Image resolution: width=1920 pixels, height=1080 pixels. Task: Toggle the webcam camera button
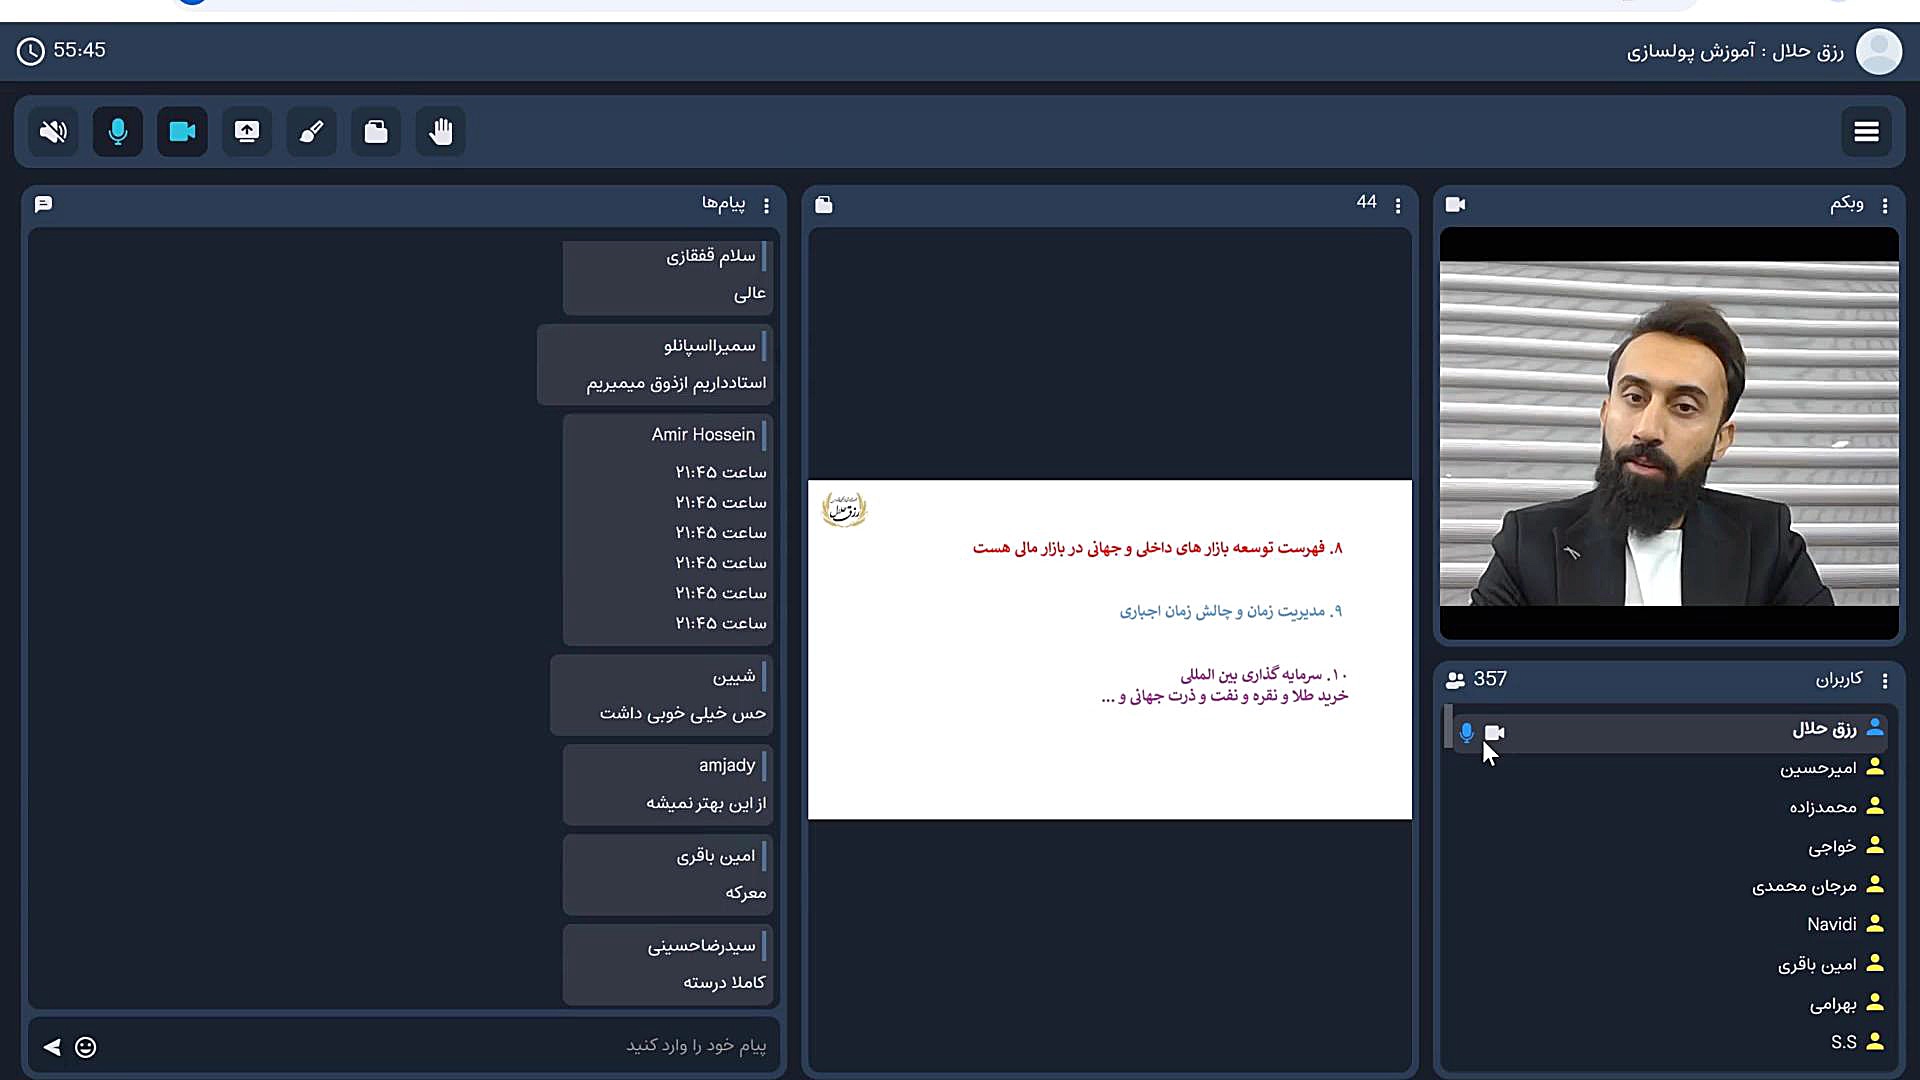tap(182, 132)
